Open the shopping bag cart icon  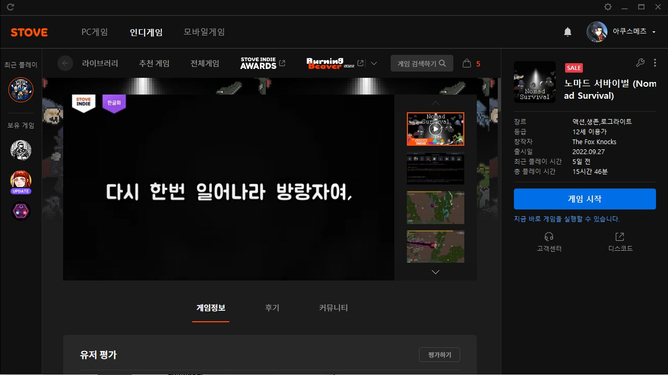(x=467, y=63)
